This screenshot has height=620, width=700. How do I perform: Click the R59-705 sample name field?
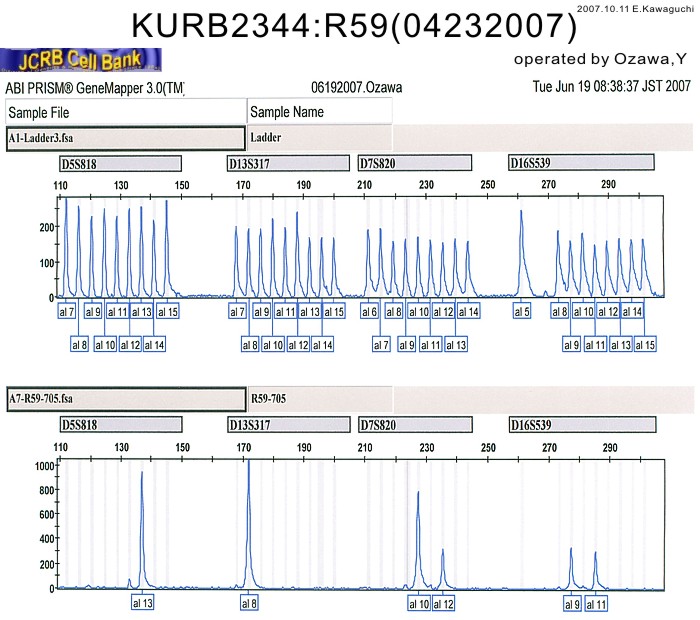point(318,397)
